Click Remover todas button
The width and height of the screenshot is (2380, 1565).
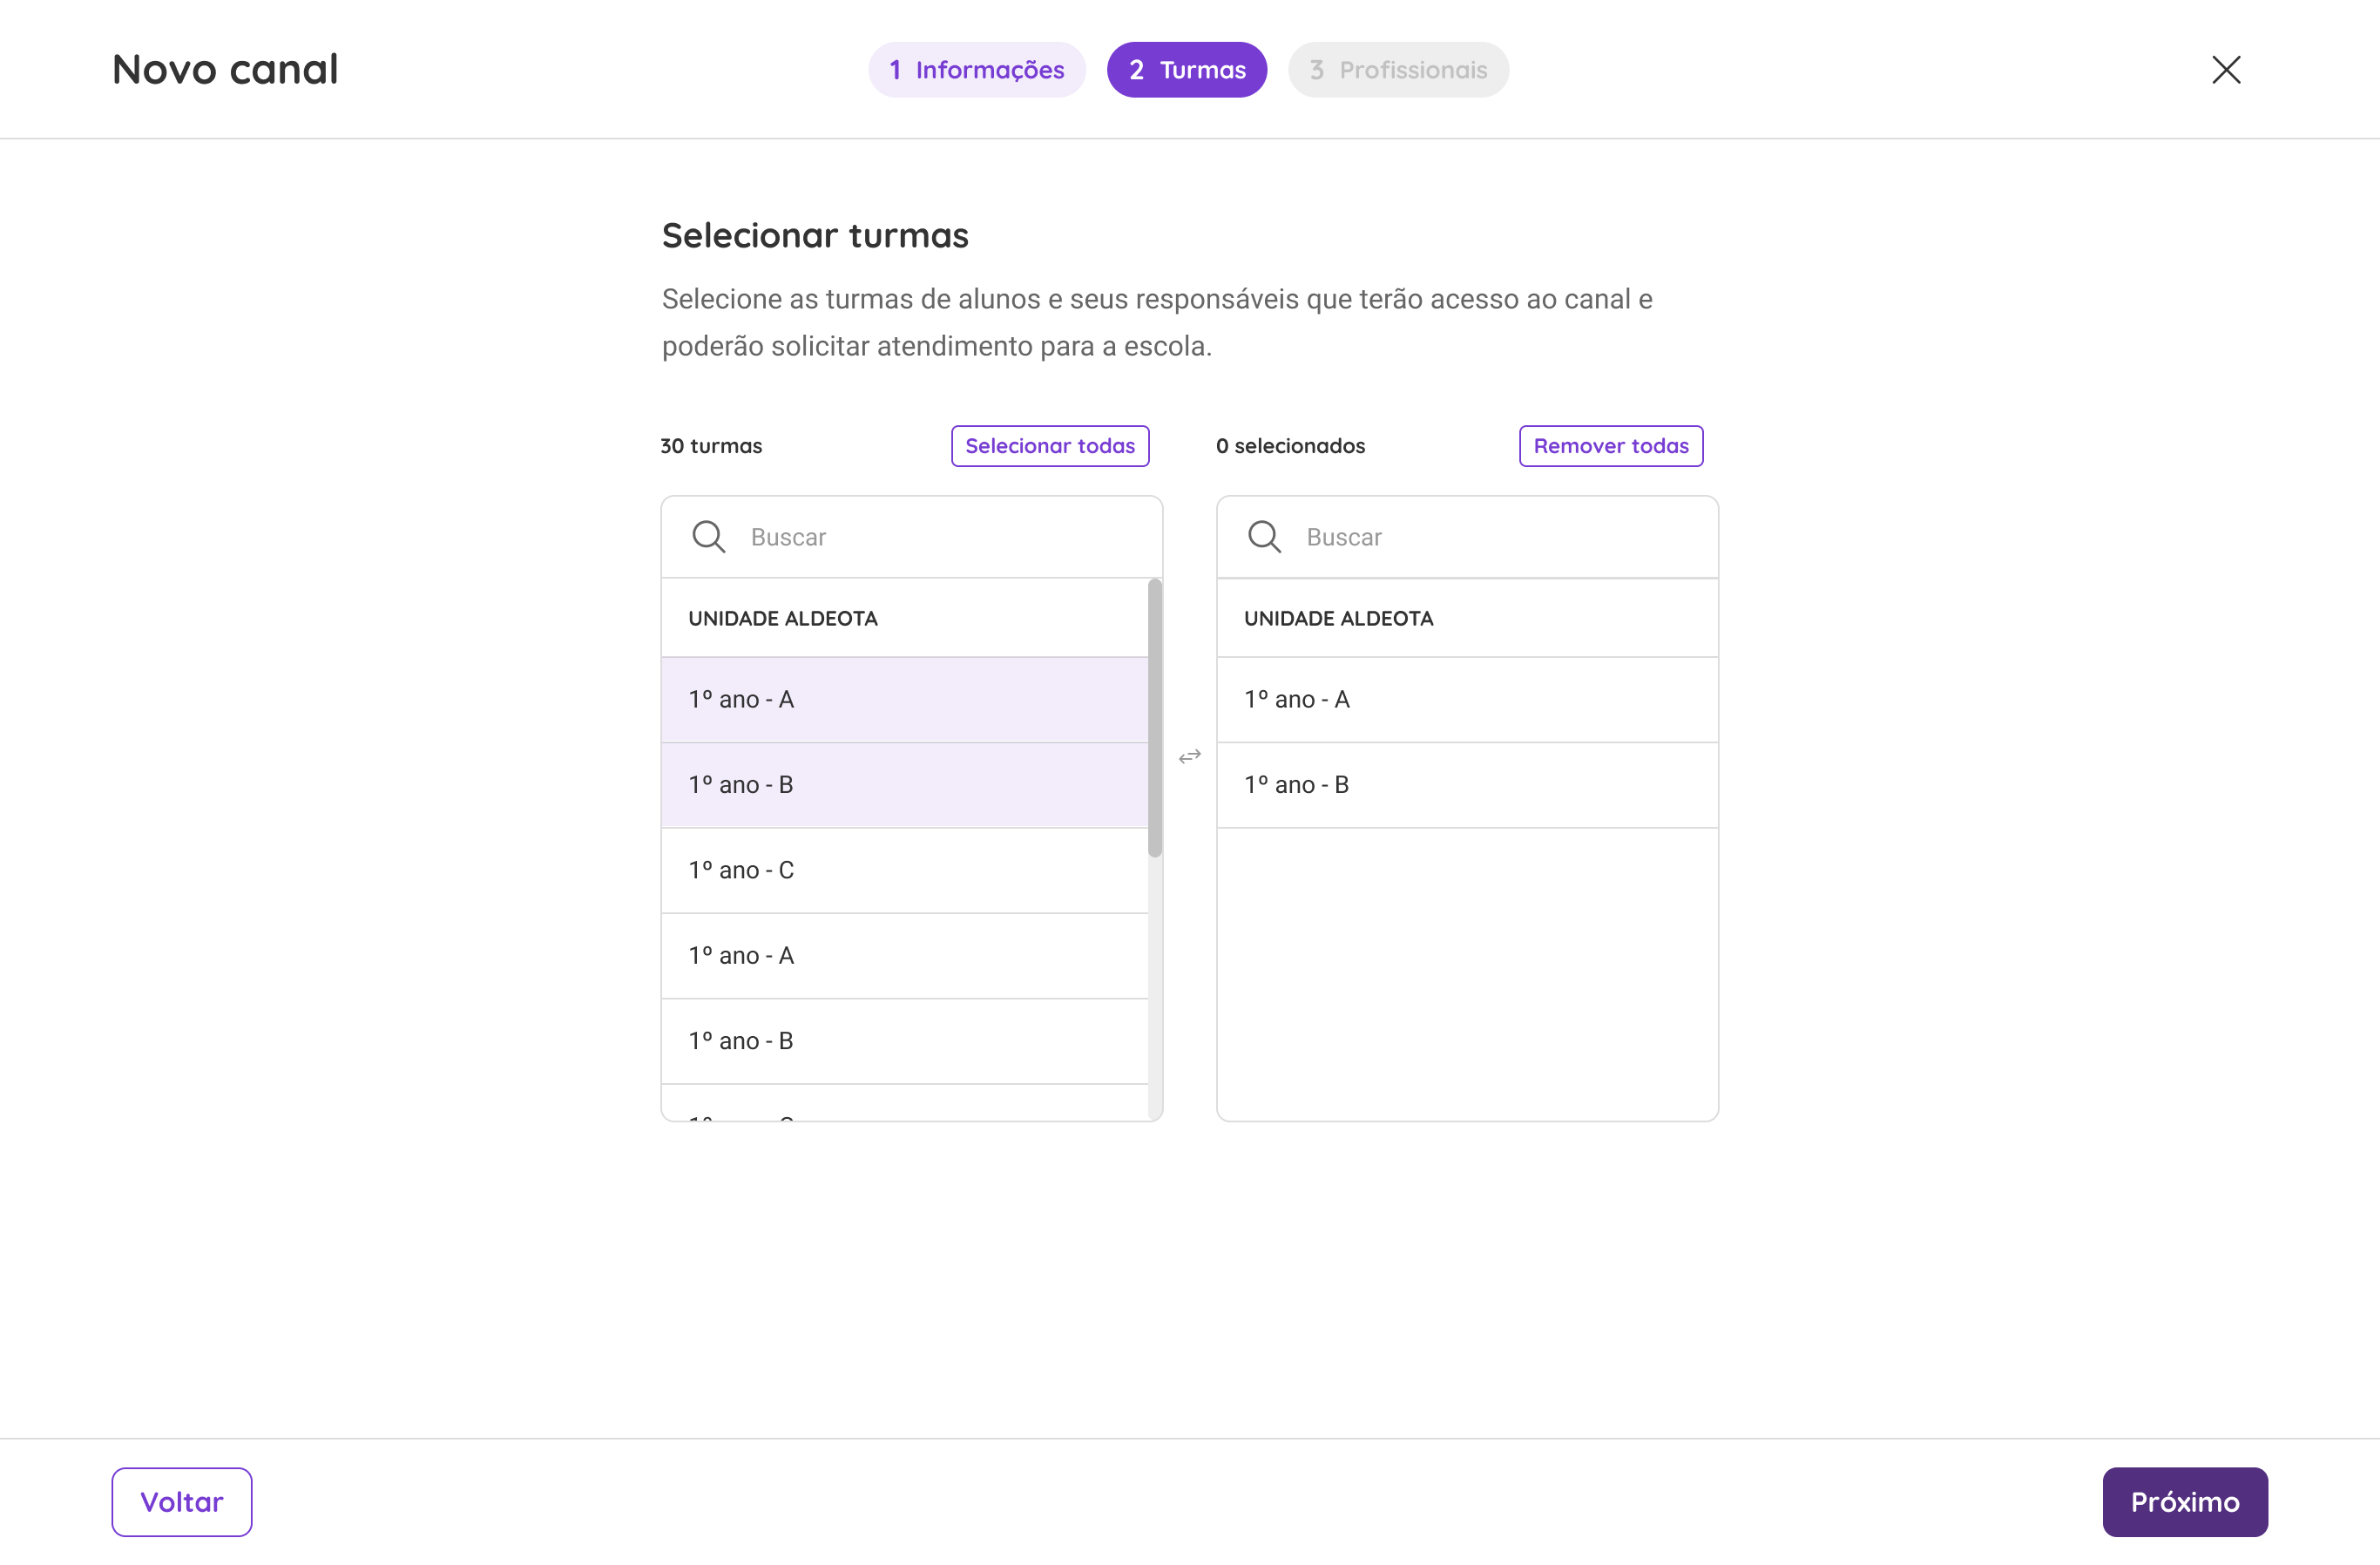pyautogui.click(x=1611, y=446)
